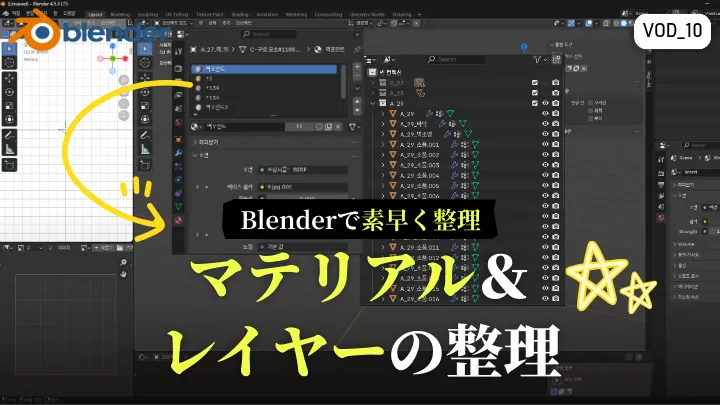The width and height of the screenshot is (720, 405).
Task: Switch to the Geometry Nodes workspace tab
Action: click(367, 15)
